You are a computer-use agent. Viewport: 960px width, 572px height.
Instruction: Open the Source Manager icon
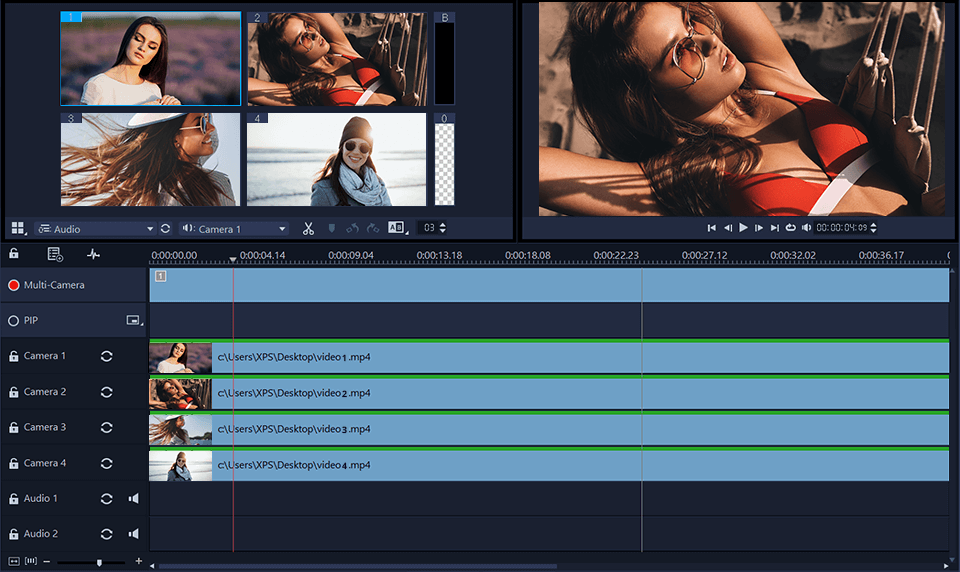coord(55,255)
